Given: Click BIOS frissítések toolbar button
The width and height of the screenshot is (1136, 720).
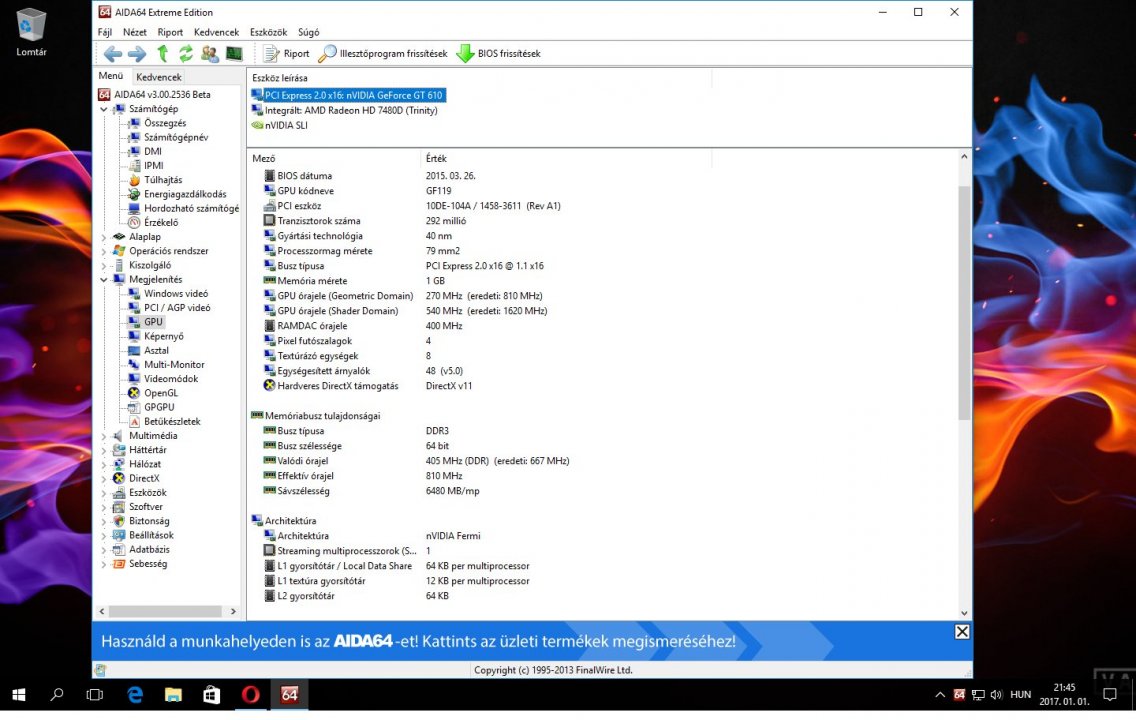Looking at the screenshot, I should pyautogui.click(x=498, y=54).
